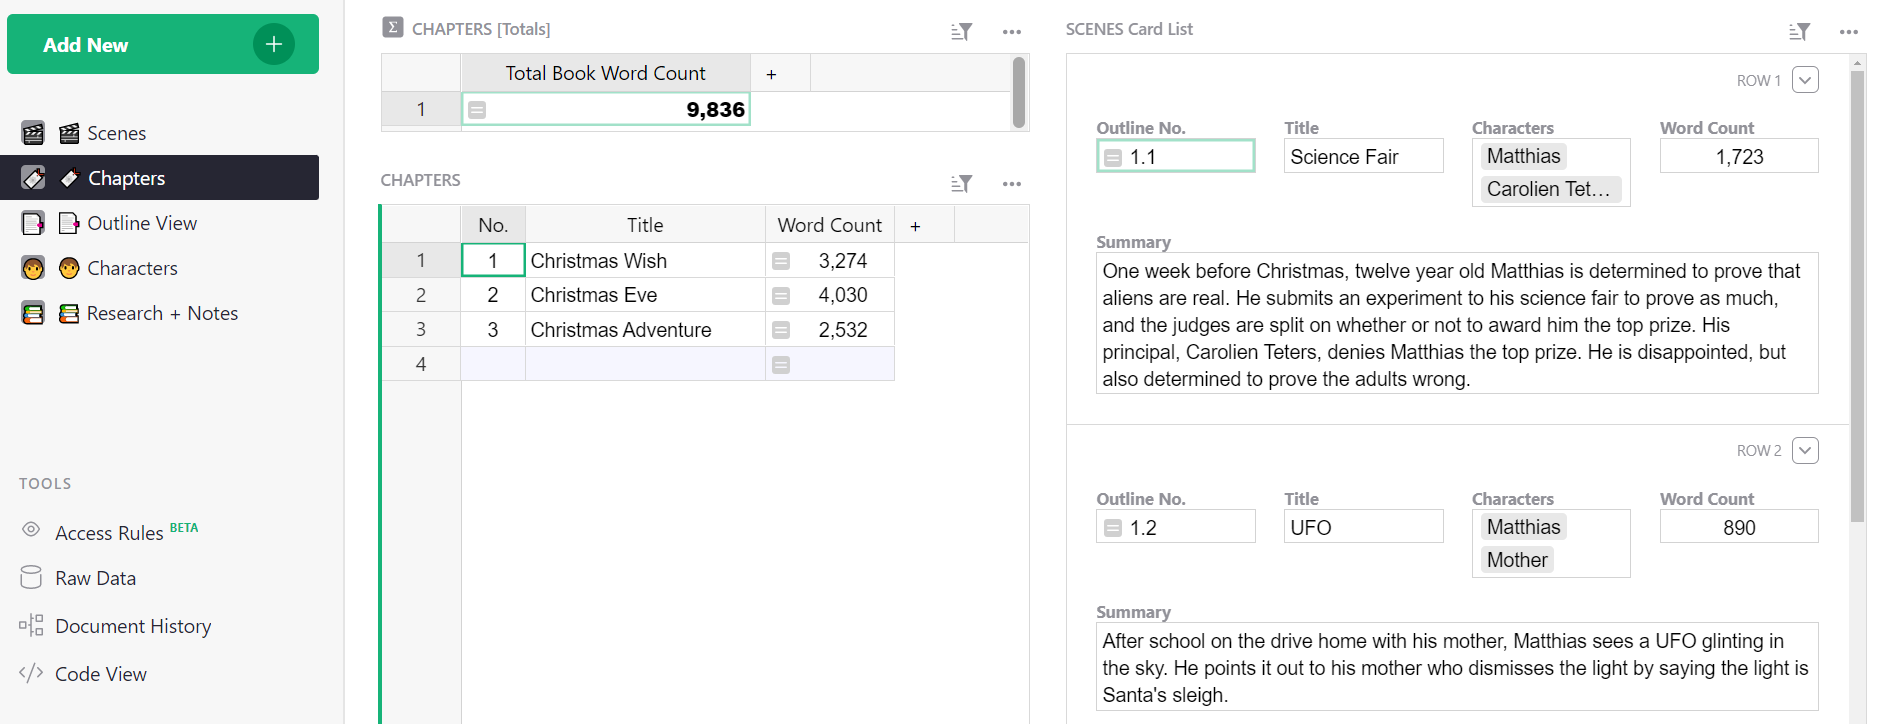The width and height of the screenshot is (1882, 724).
Task: Click the sort and filter icon in CHAPTERS Totals
Action: point(961,32)
